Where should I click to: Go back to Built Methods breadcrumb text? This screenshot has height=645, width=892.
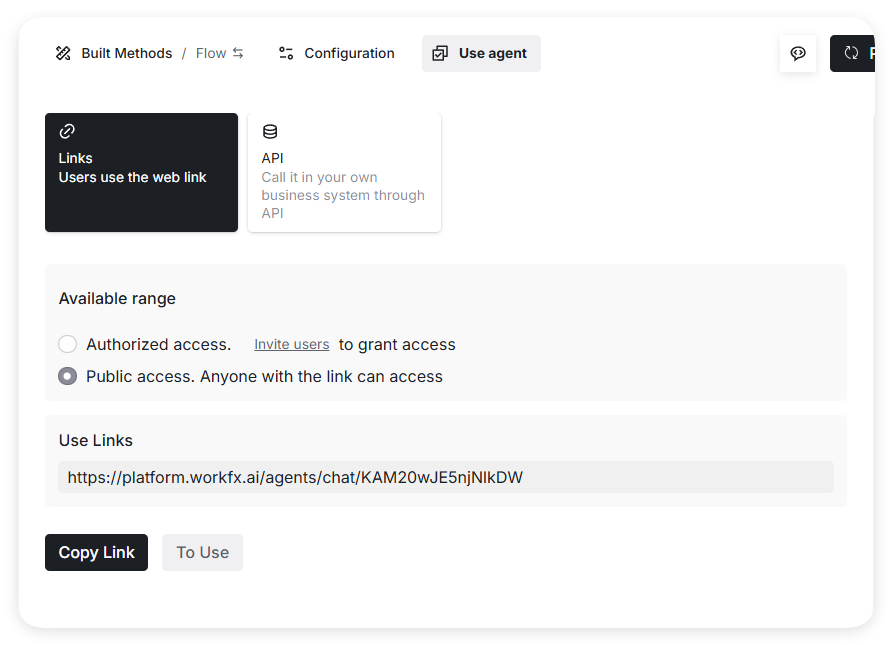(127, 53)
